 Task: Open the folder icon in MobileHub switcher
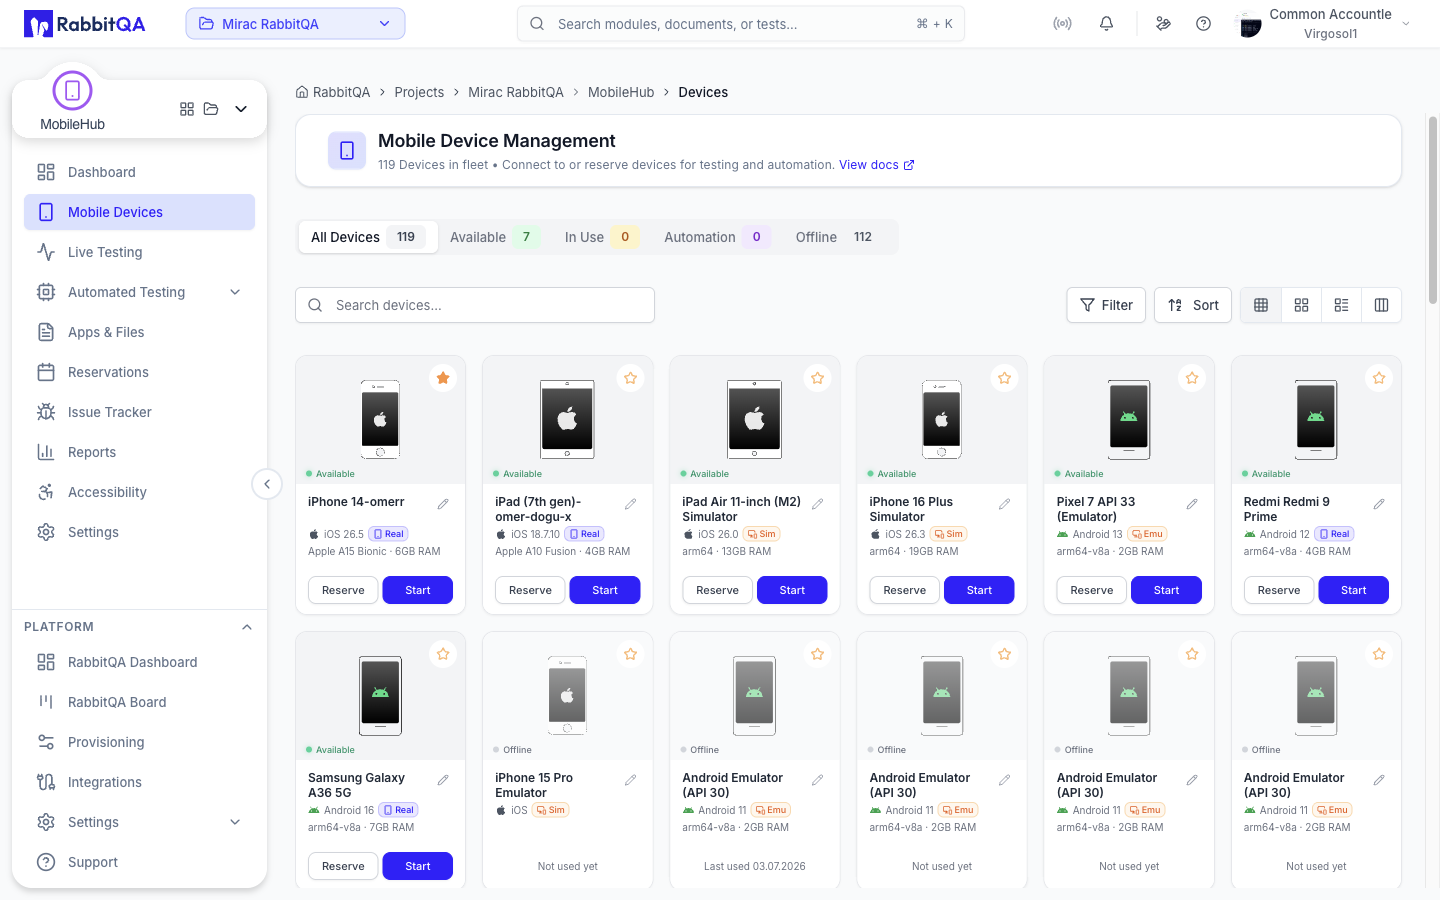(211, 109)
